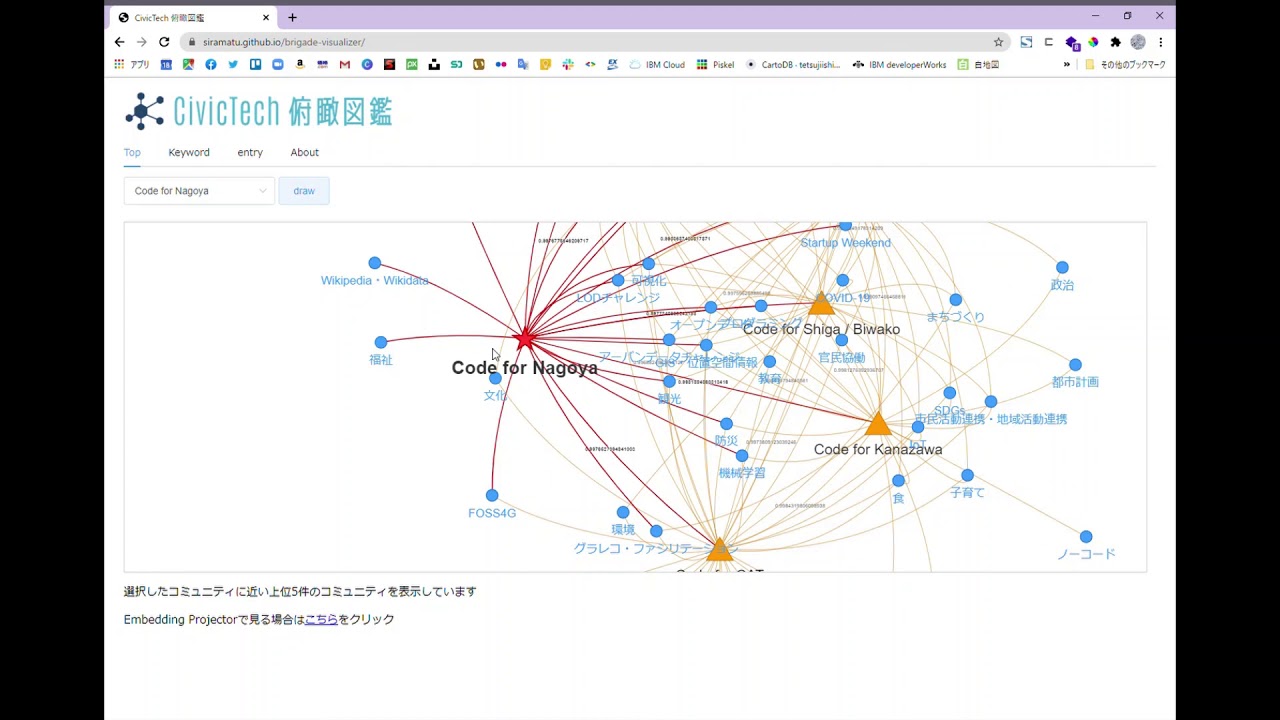Image resolution: width=1280 pixels, height=720 pixels.
Task: Open the 白地図 bookmark
Action: 978,64
